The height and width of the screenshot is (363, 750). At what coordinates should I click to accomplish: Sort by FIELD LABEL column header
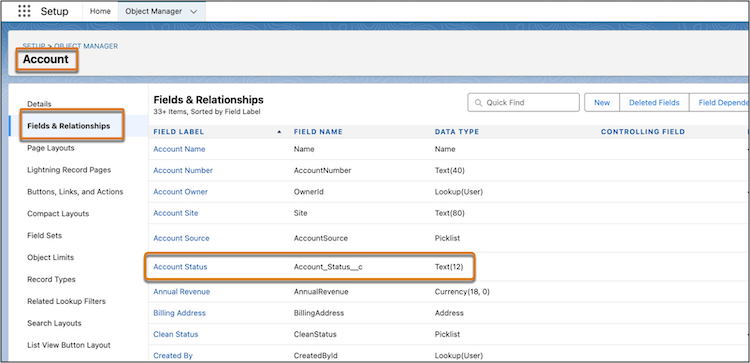pyautogui.click(x=178, y=132)
